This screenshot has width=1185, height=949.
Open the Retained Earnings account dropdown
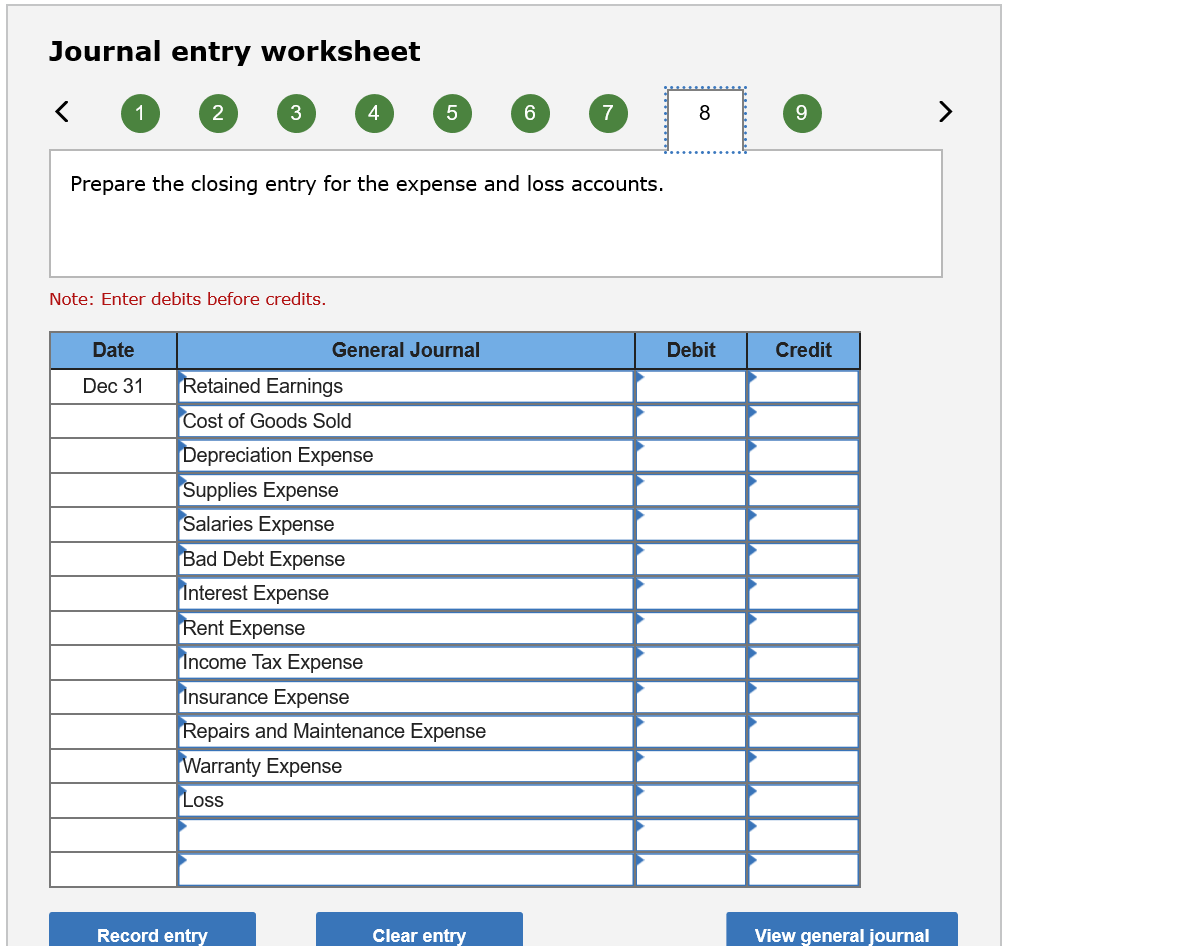(406, 386)
